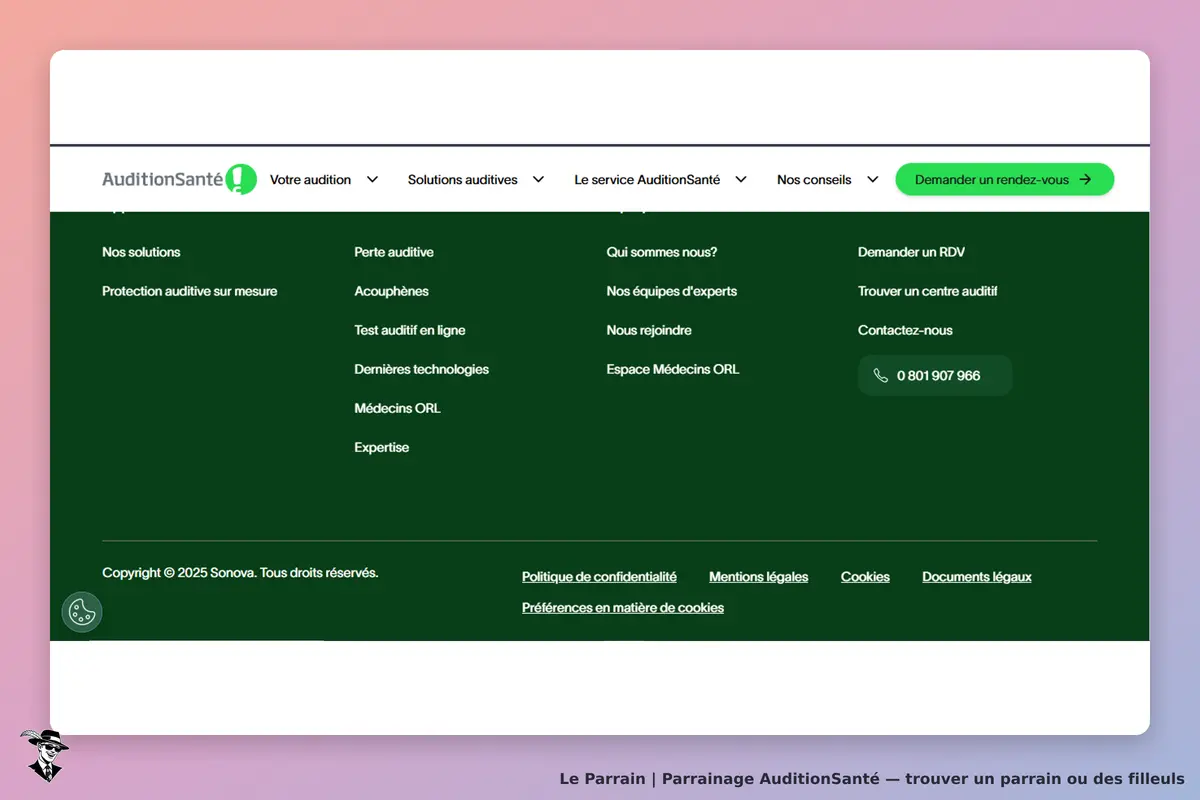Open Nos équipes d'experts link
Screen dimensions: 1200x800
[671, 291]
